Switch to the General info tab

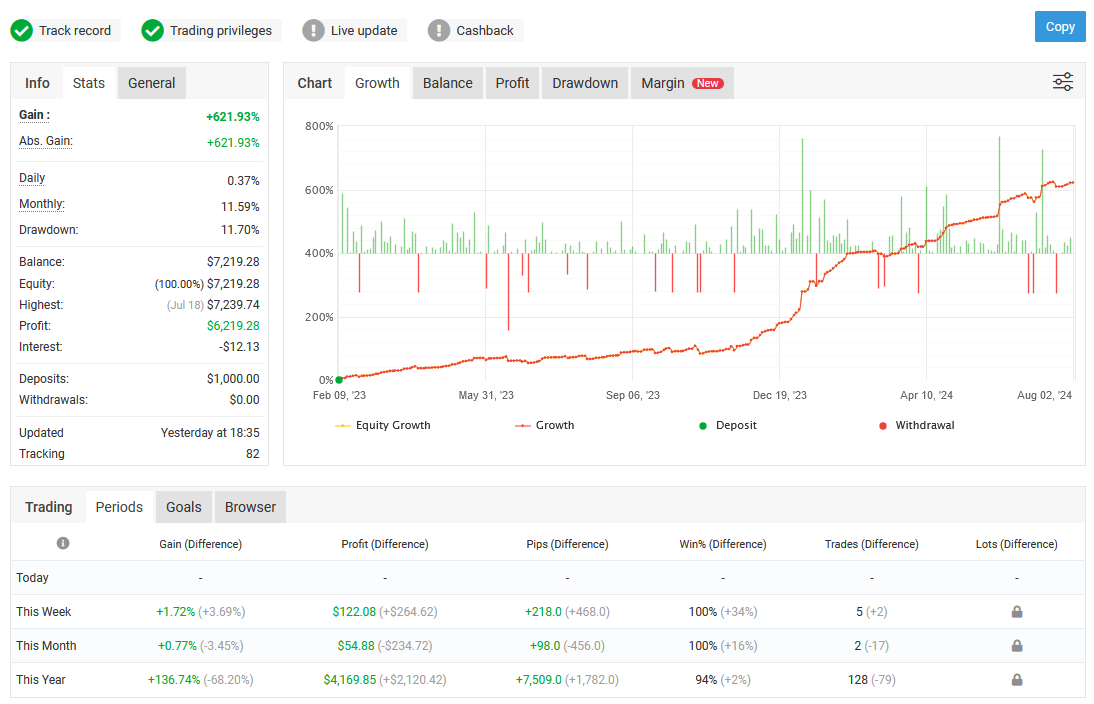(x=151, y=83)
